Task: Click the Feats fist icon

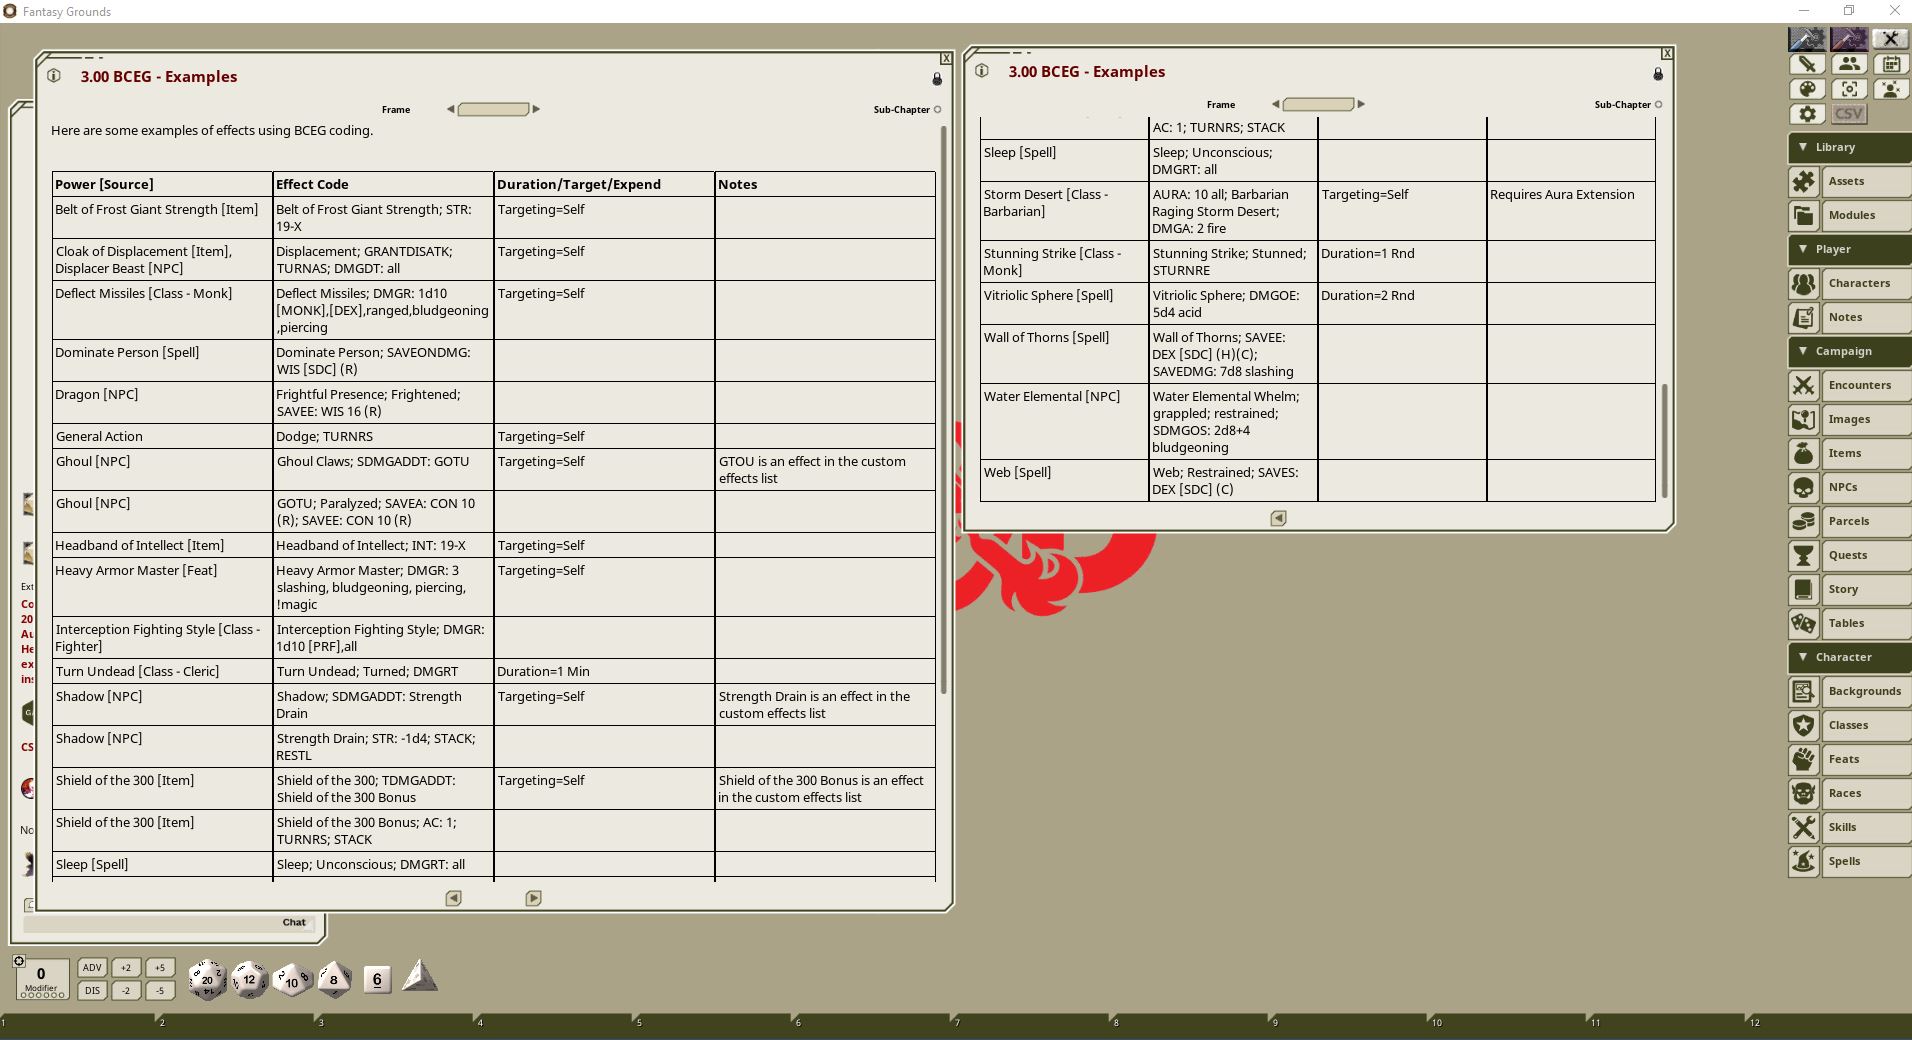Action: point(1804,759)
